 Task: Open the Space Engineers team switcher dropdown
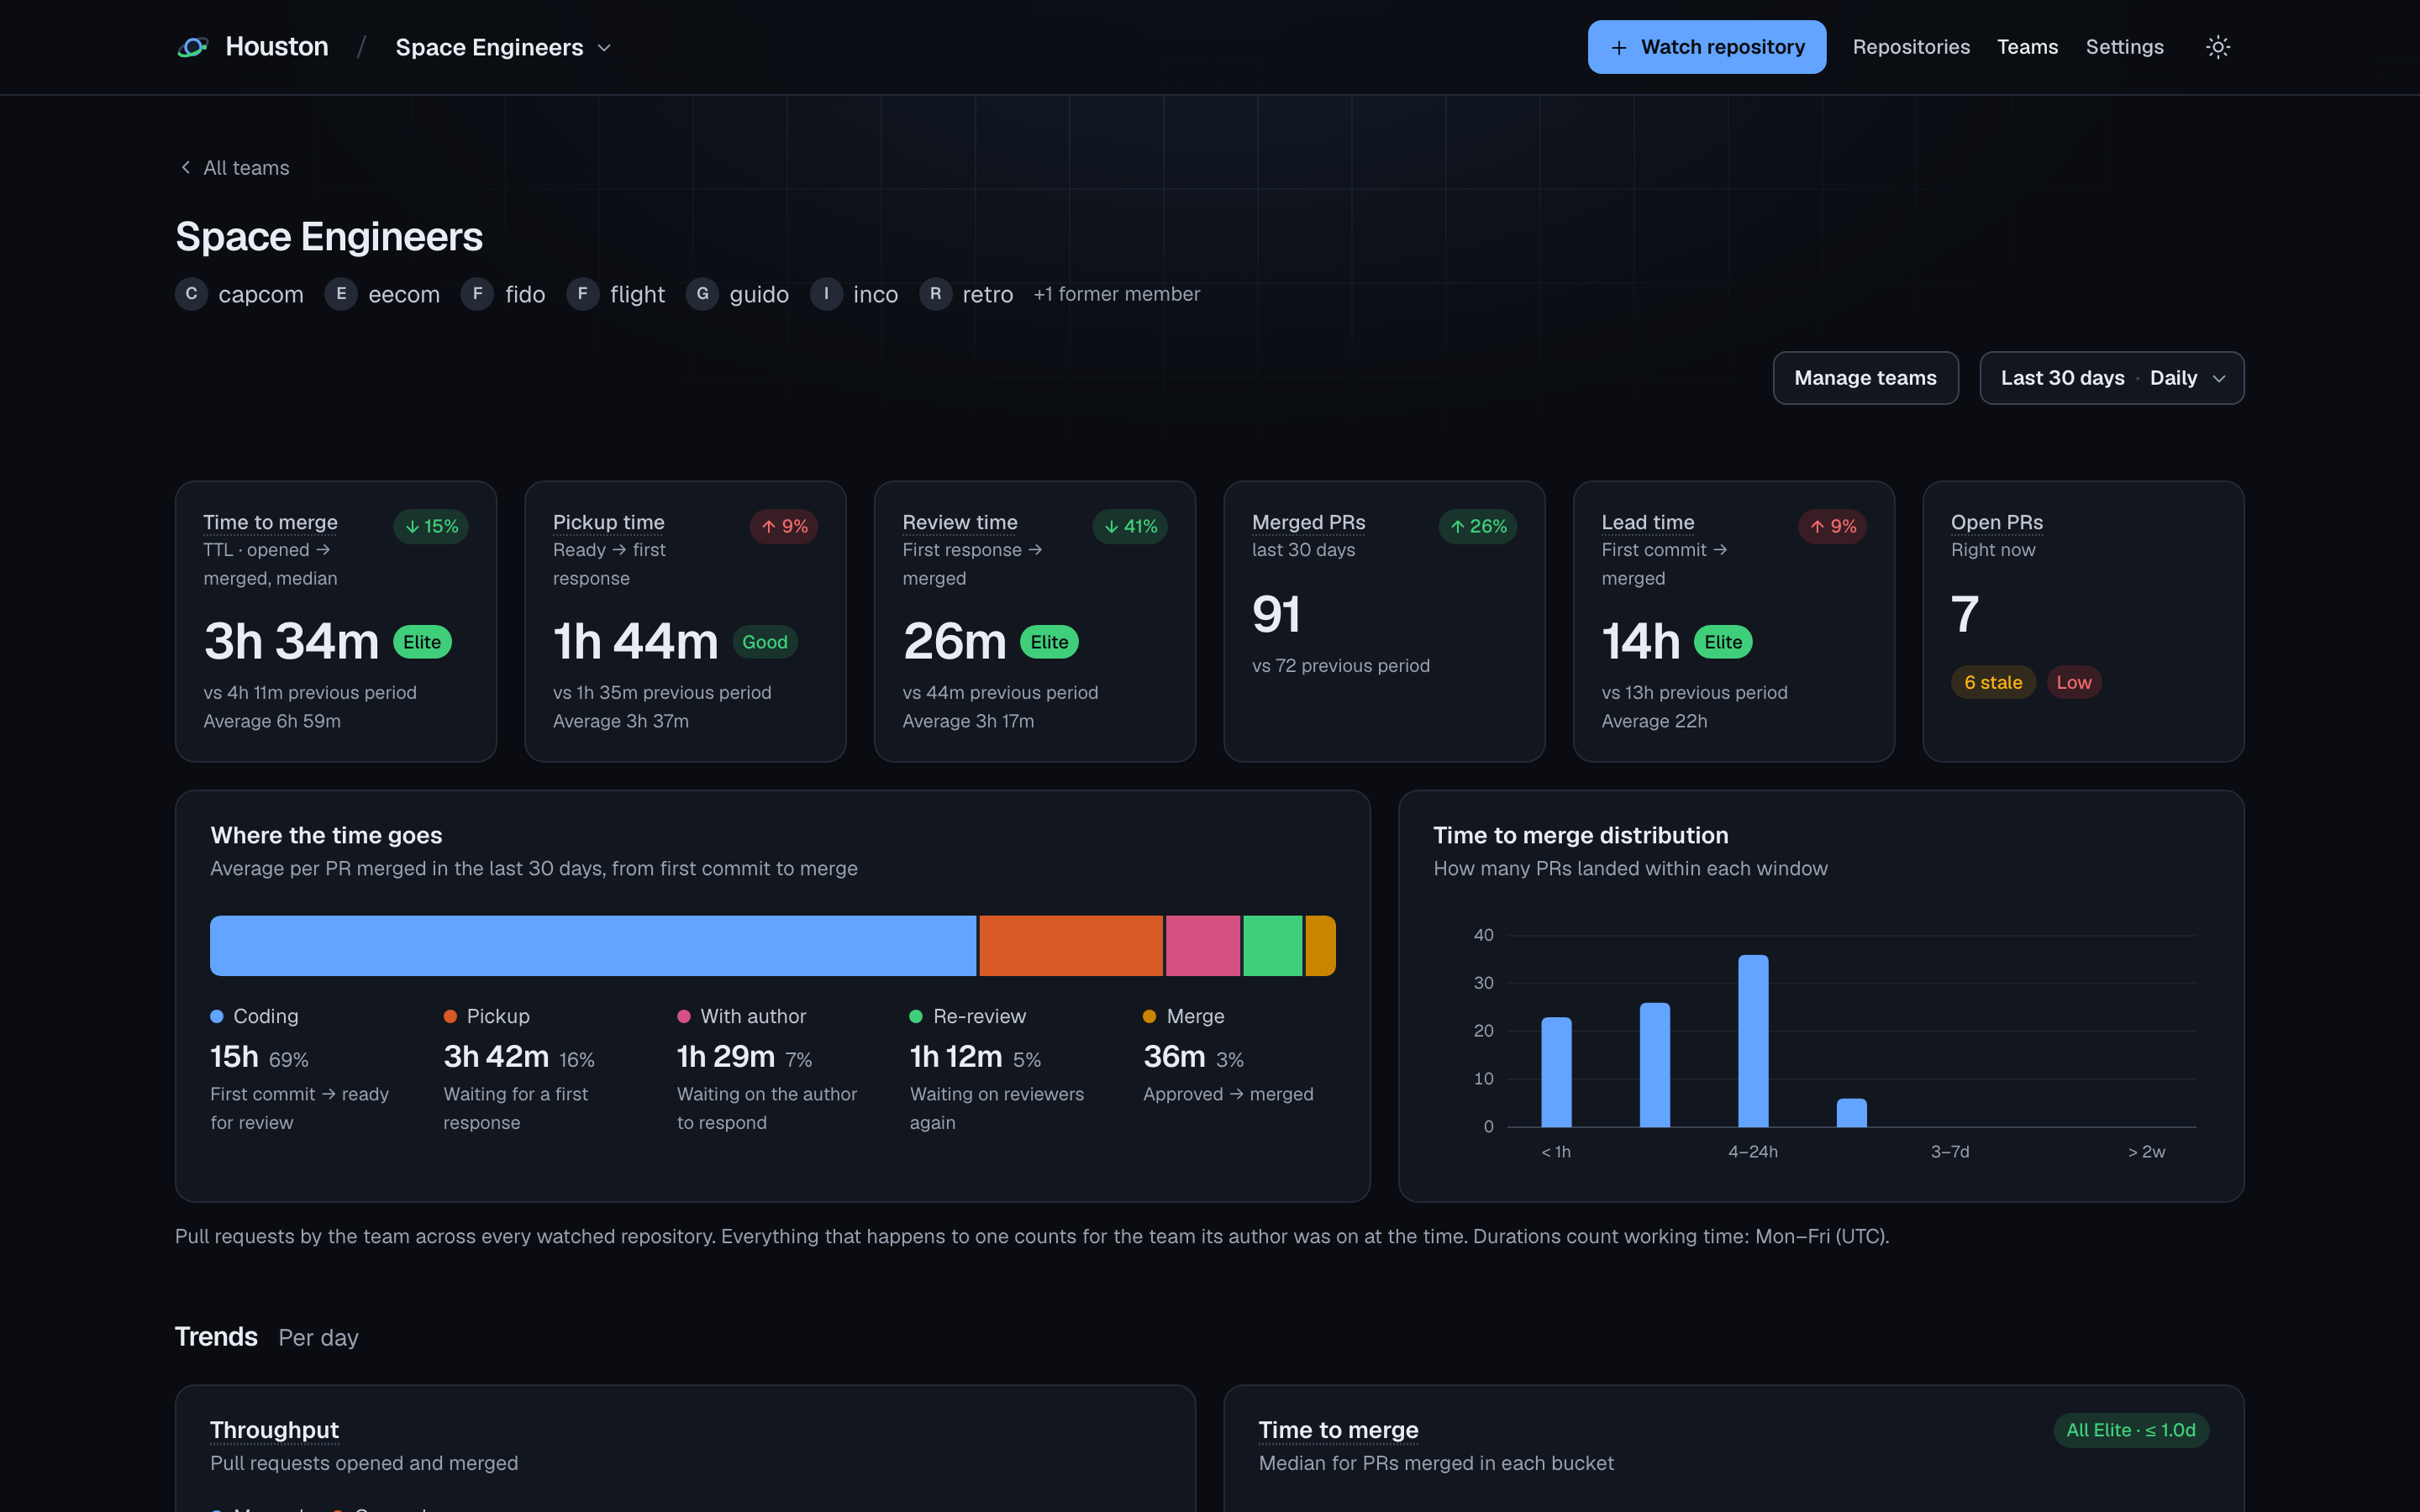click(x=503, y=47)
